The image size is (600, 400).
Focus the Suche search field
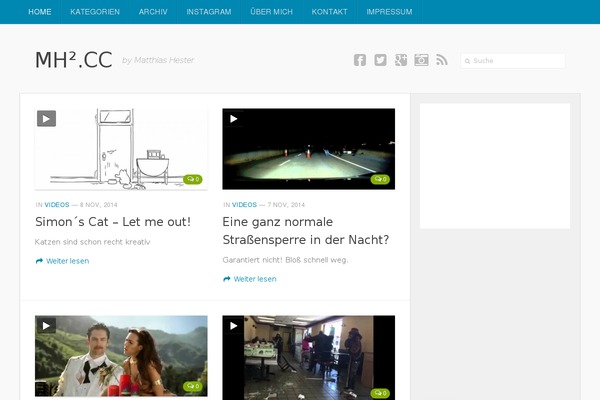coord(513,61)
